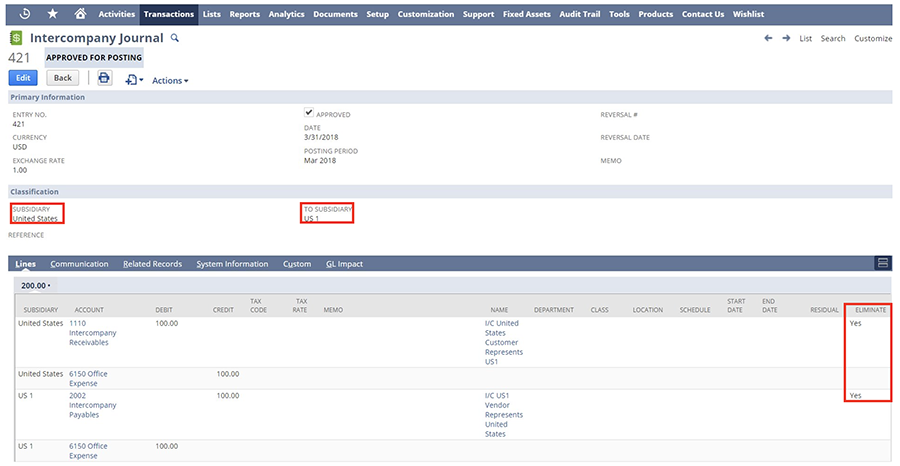Click the star shortcuts icon
Screen dimensions: 900x466
[x=52, y=14]
